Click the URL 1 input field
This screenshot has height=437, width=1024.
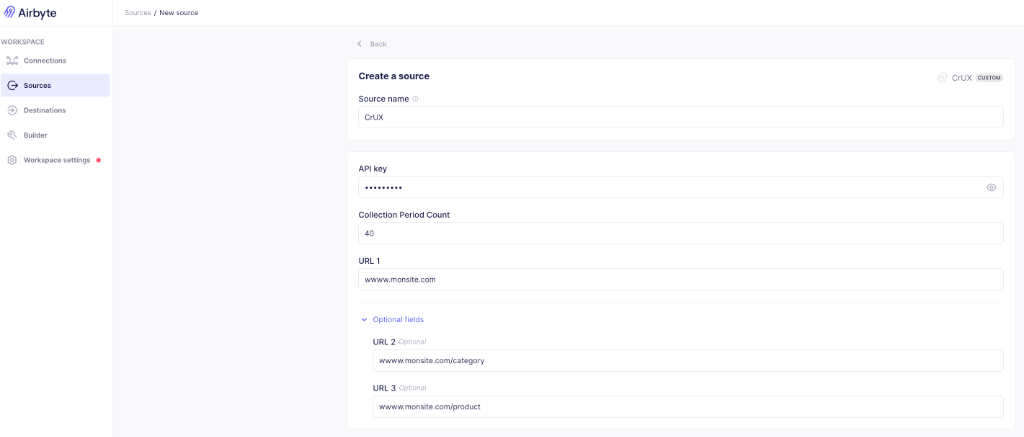pos(680,280)
